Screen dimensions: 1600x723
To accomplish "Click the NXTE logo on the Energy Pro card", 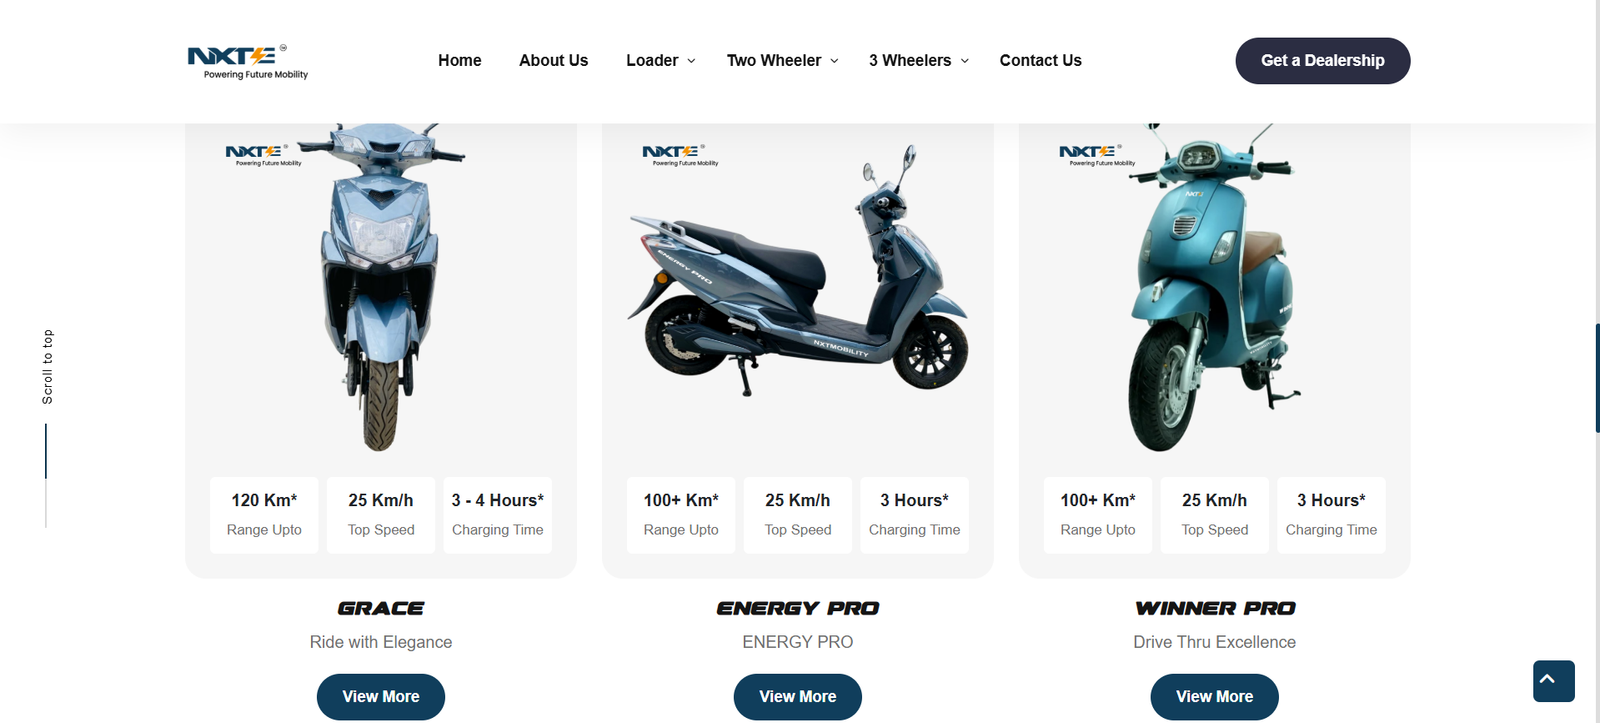I will (680, 155).
